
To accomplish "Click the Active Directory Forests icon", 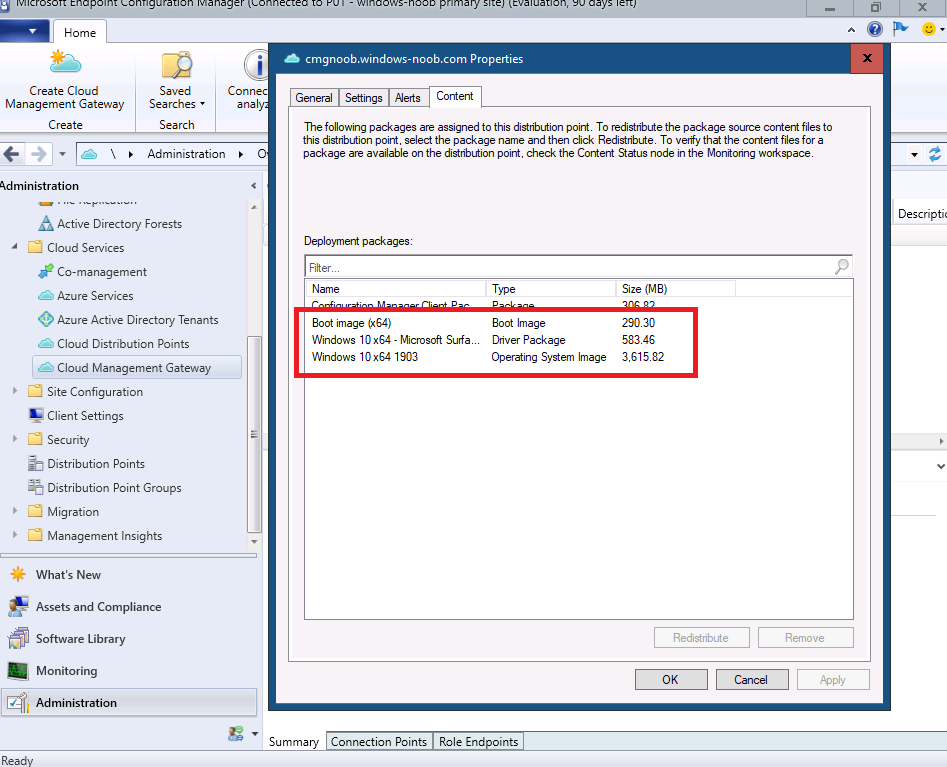I will 46,223.
